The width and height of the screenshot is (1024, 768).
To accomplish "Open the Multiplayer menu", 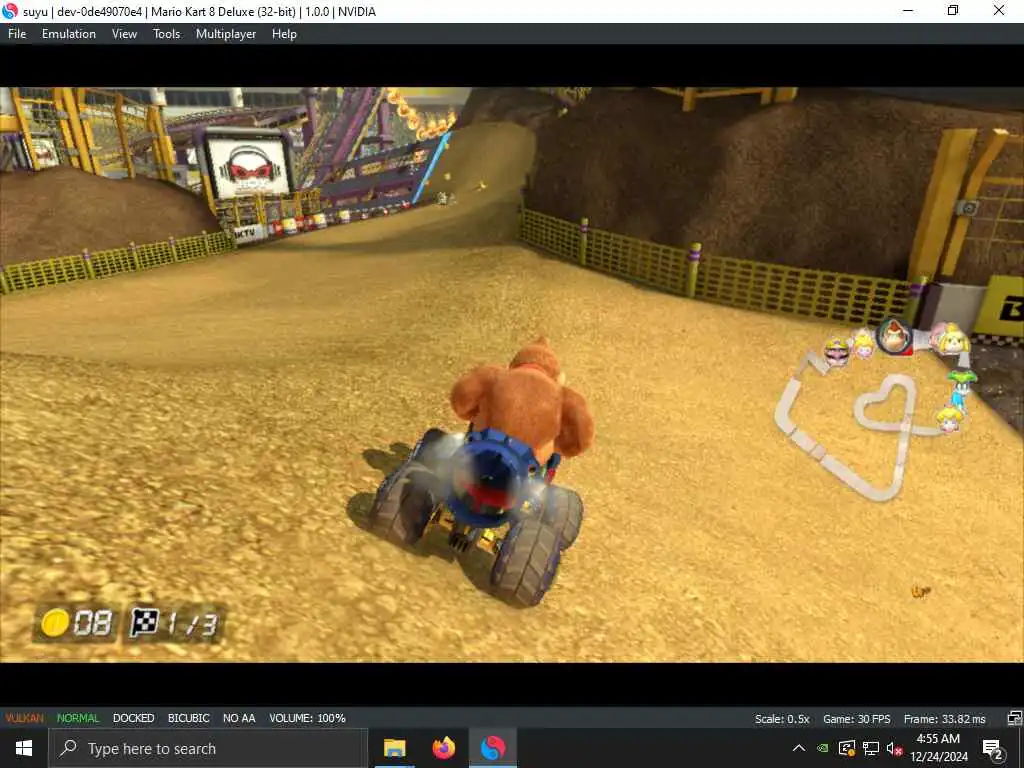I will click(x=226, y=34).
